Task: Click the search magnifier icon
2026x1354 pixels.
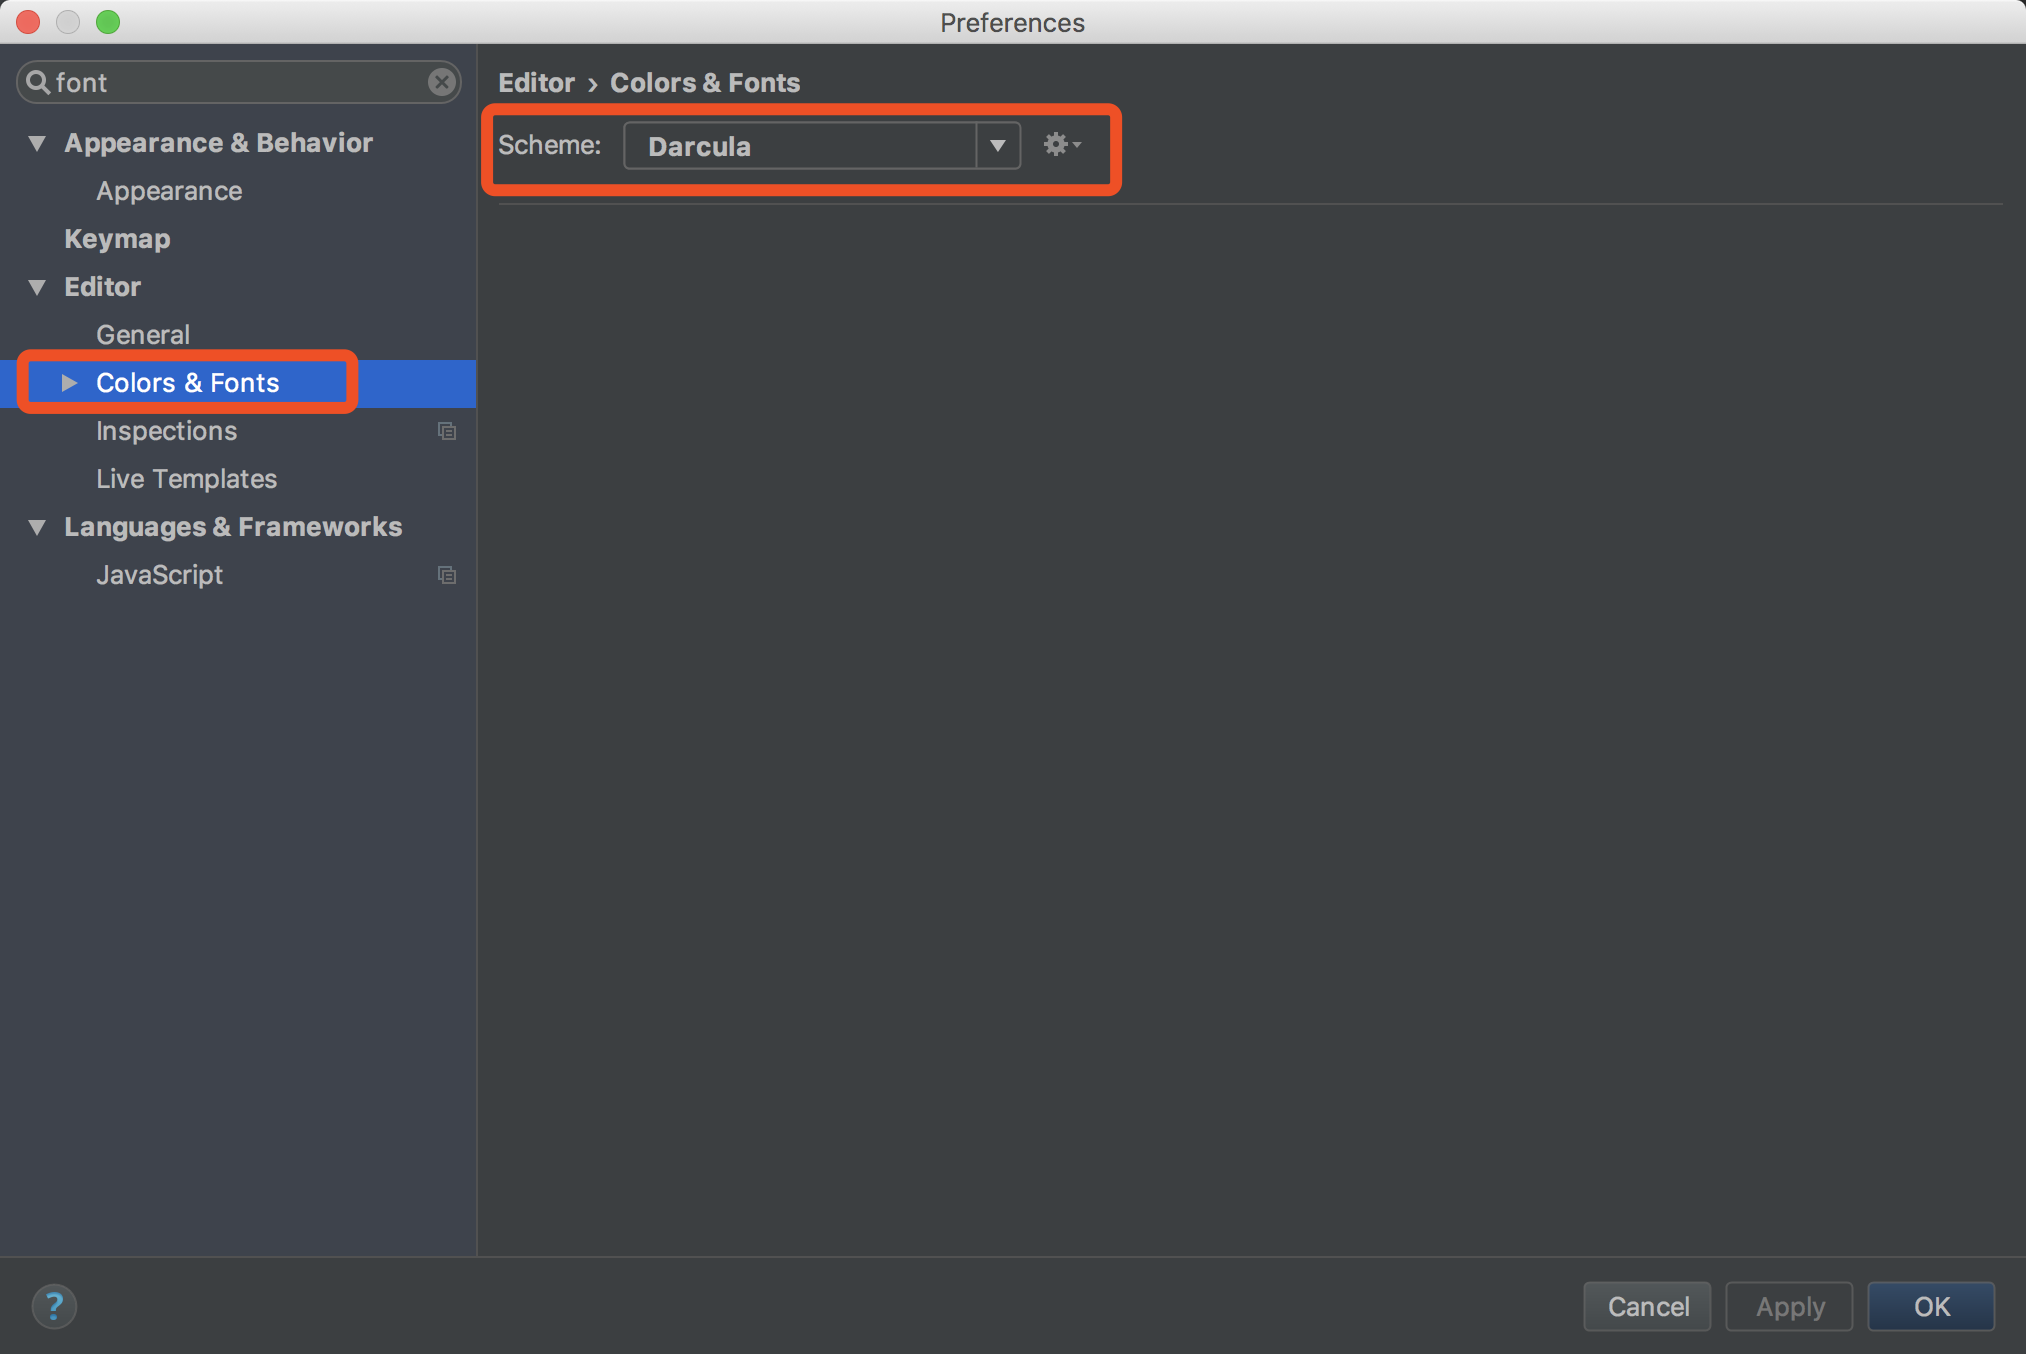Action: click(37, 82)
